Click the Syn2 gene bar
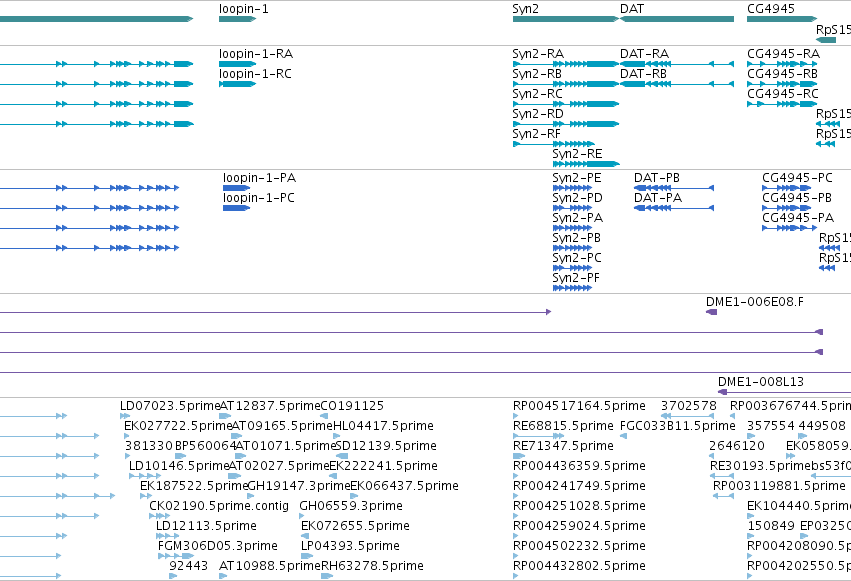Viewport: 851px width, 581px height. click(566, 19)
